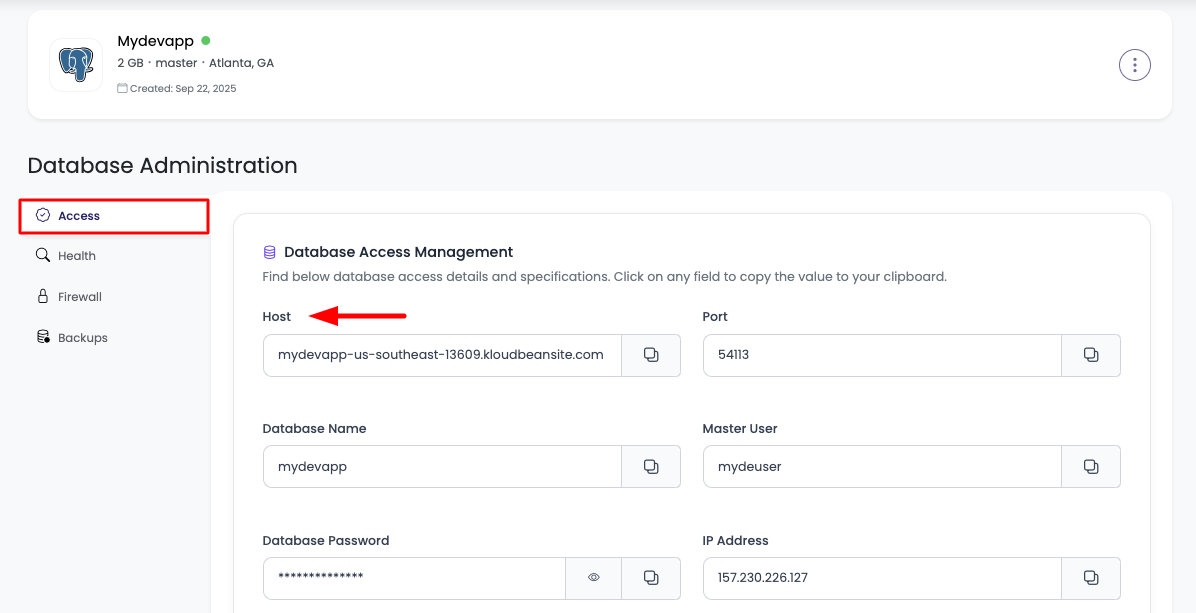Click the PostgreSQL elephant logo
The image size is (1196, 613).
point(75,64)
